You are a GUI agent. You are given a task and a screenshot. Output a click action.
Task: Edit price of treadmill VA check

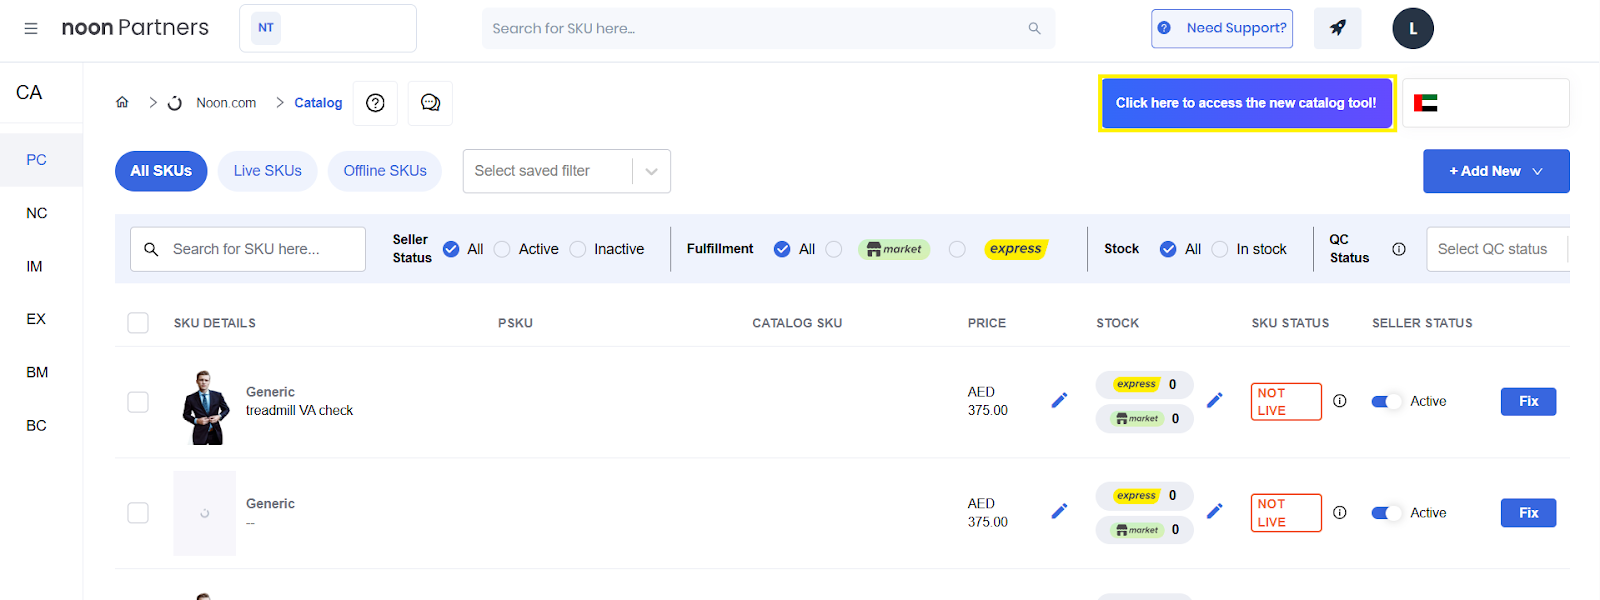click(1059, 401)
